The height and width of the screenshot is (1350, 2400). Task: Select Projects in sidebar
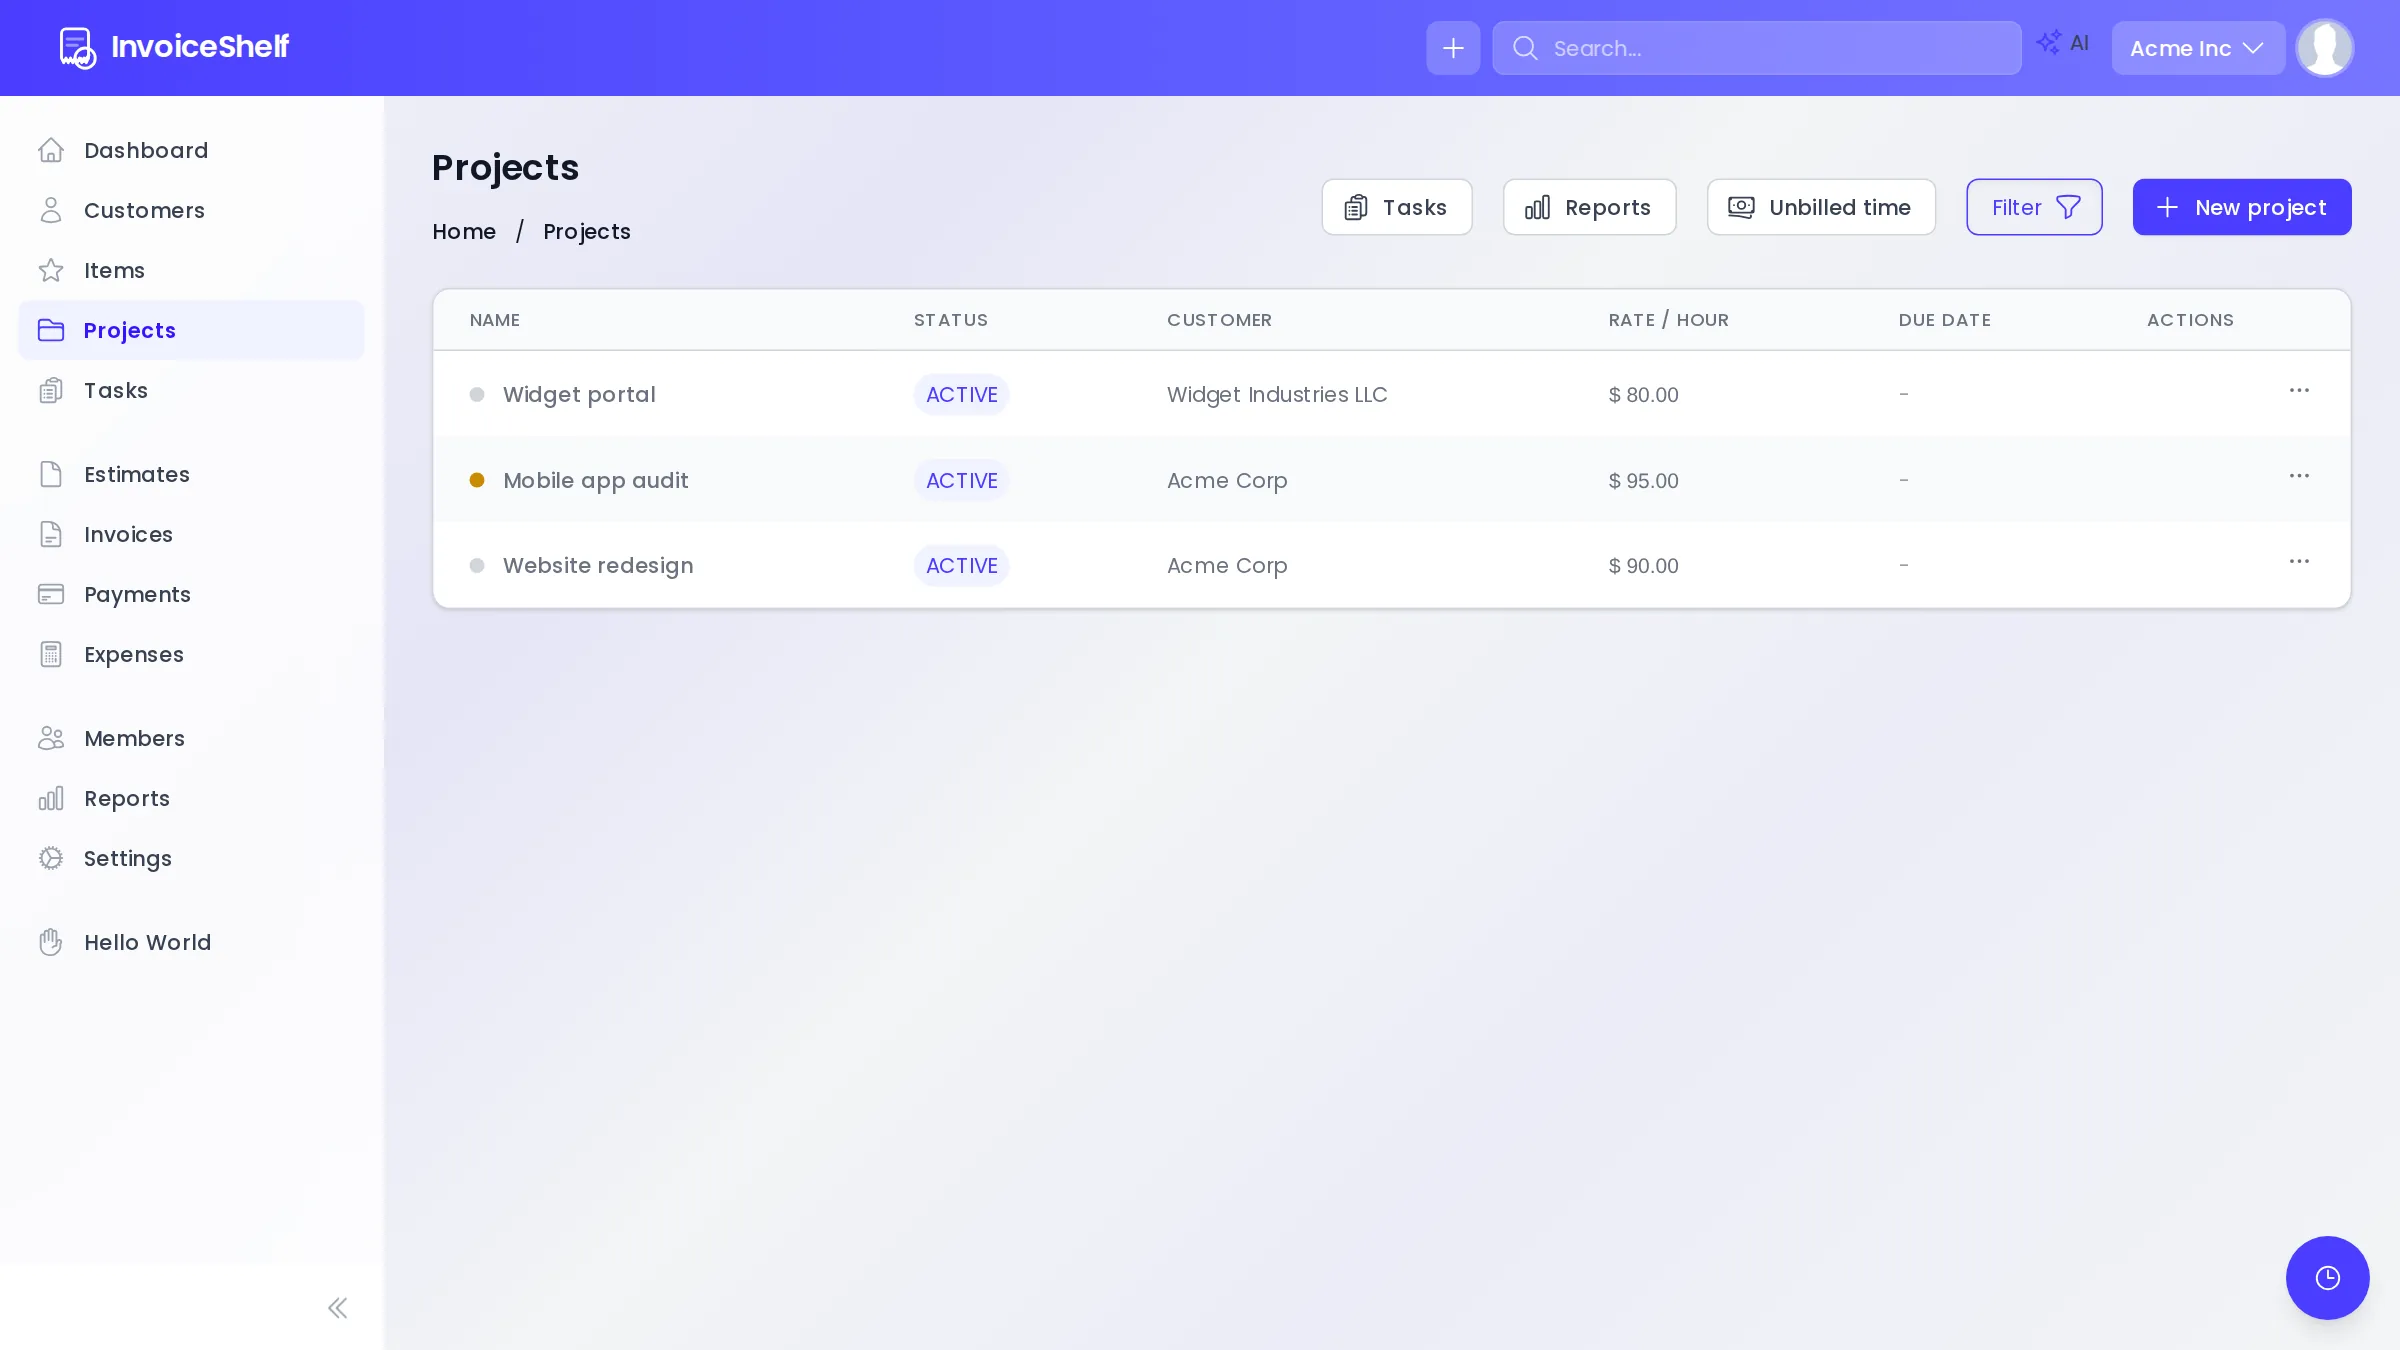[x=191, y=330]
